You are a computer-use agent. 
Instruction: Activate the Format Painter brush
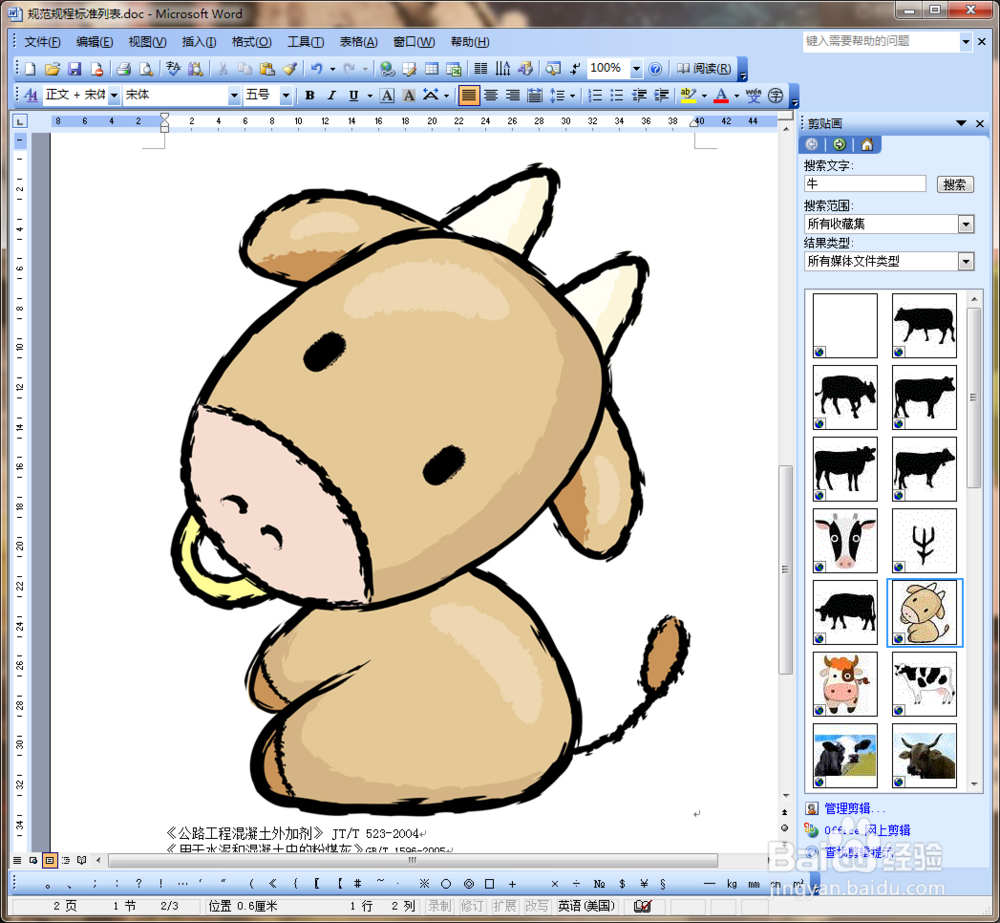pos(289,68)
